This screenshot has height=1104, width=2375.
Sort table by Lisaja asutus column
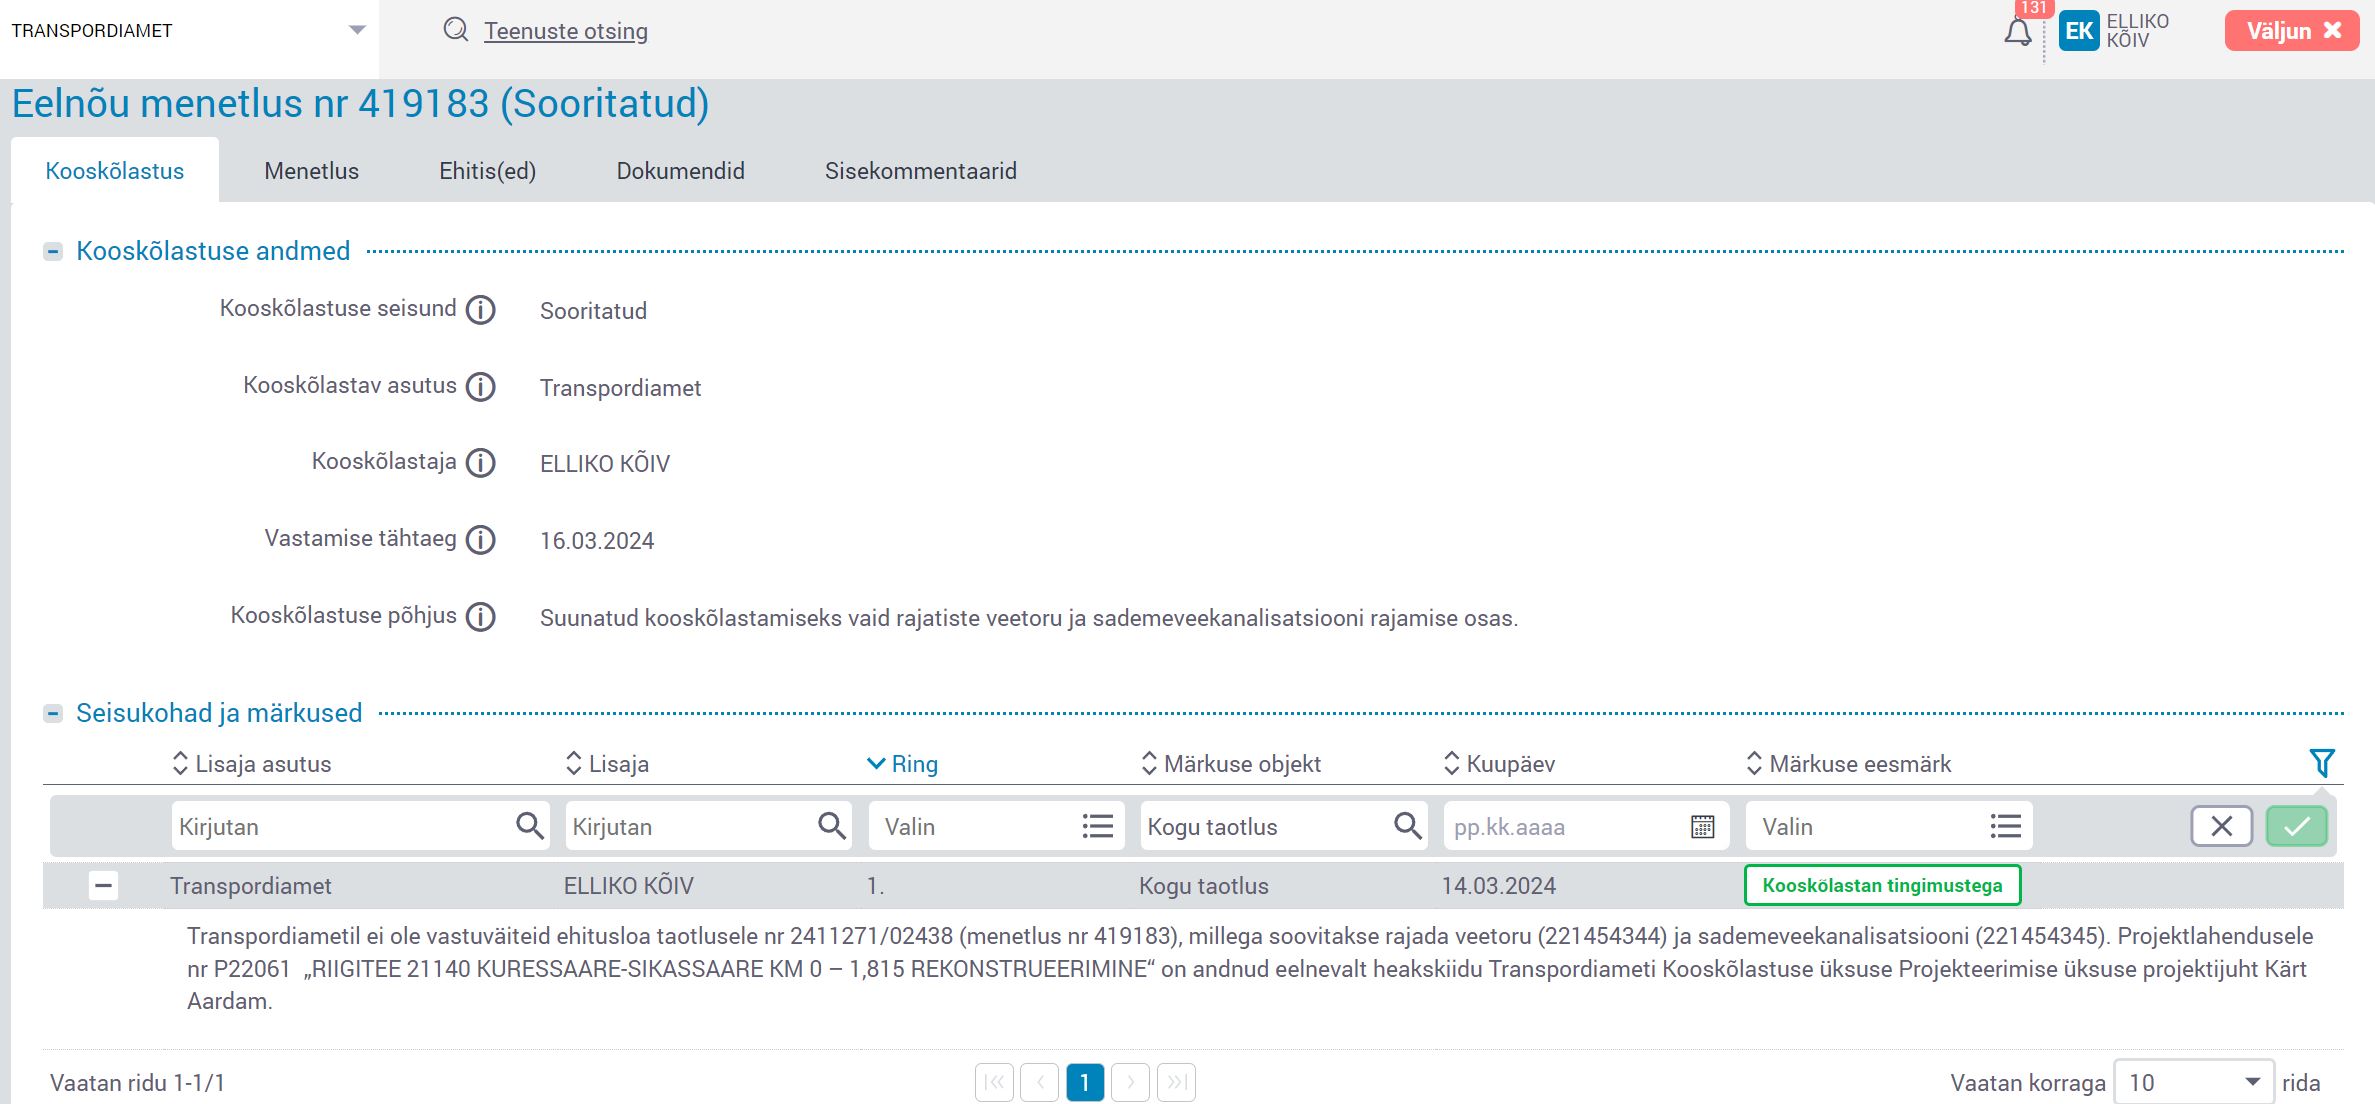[251, 764]
